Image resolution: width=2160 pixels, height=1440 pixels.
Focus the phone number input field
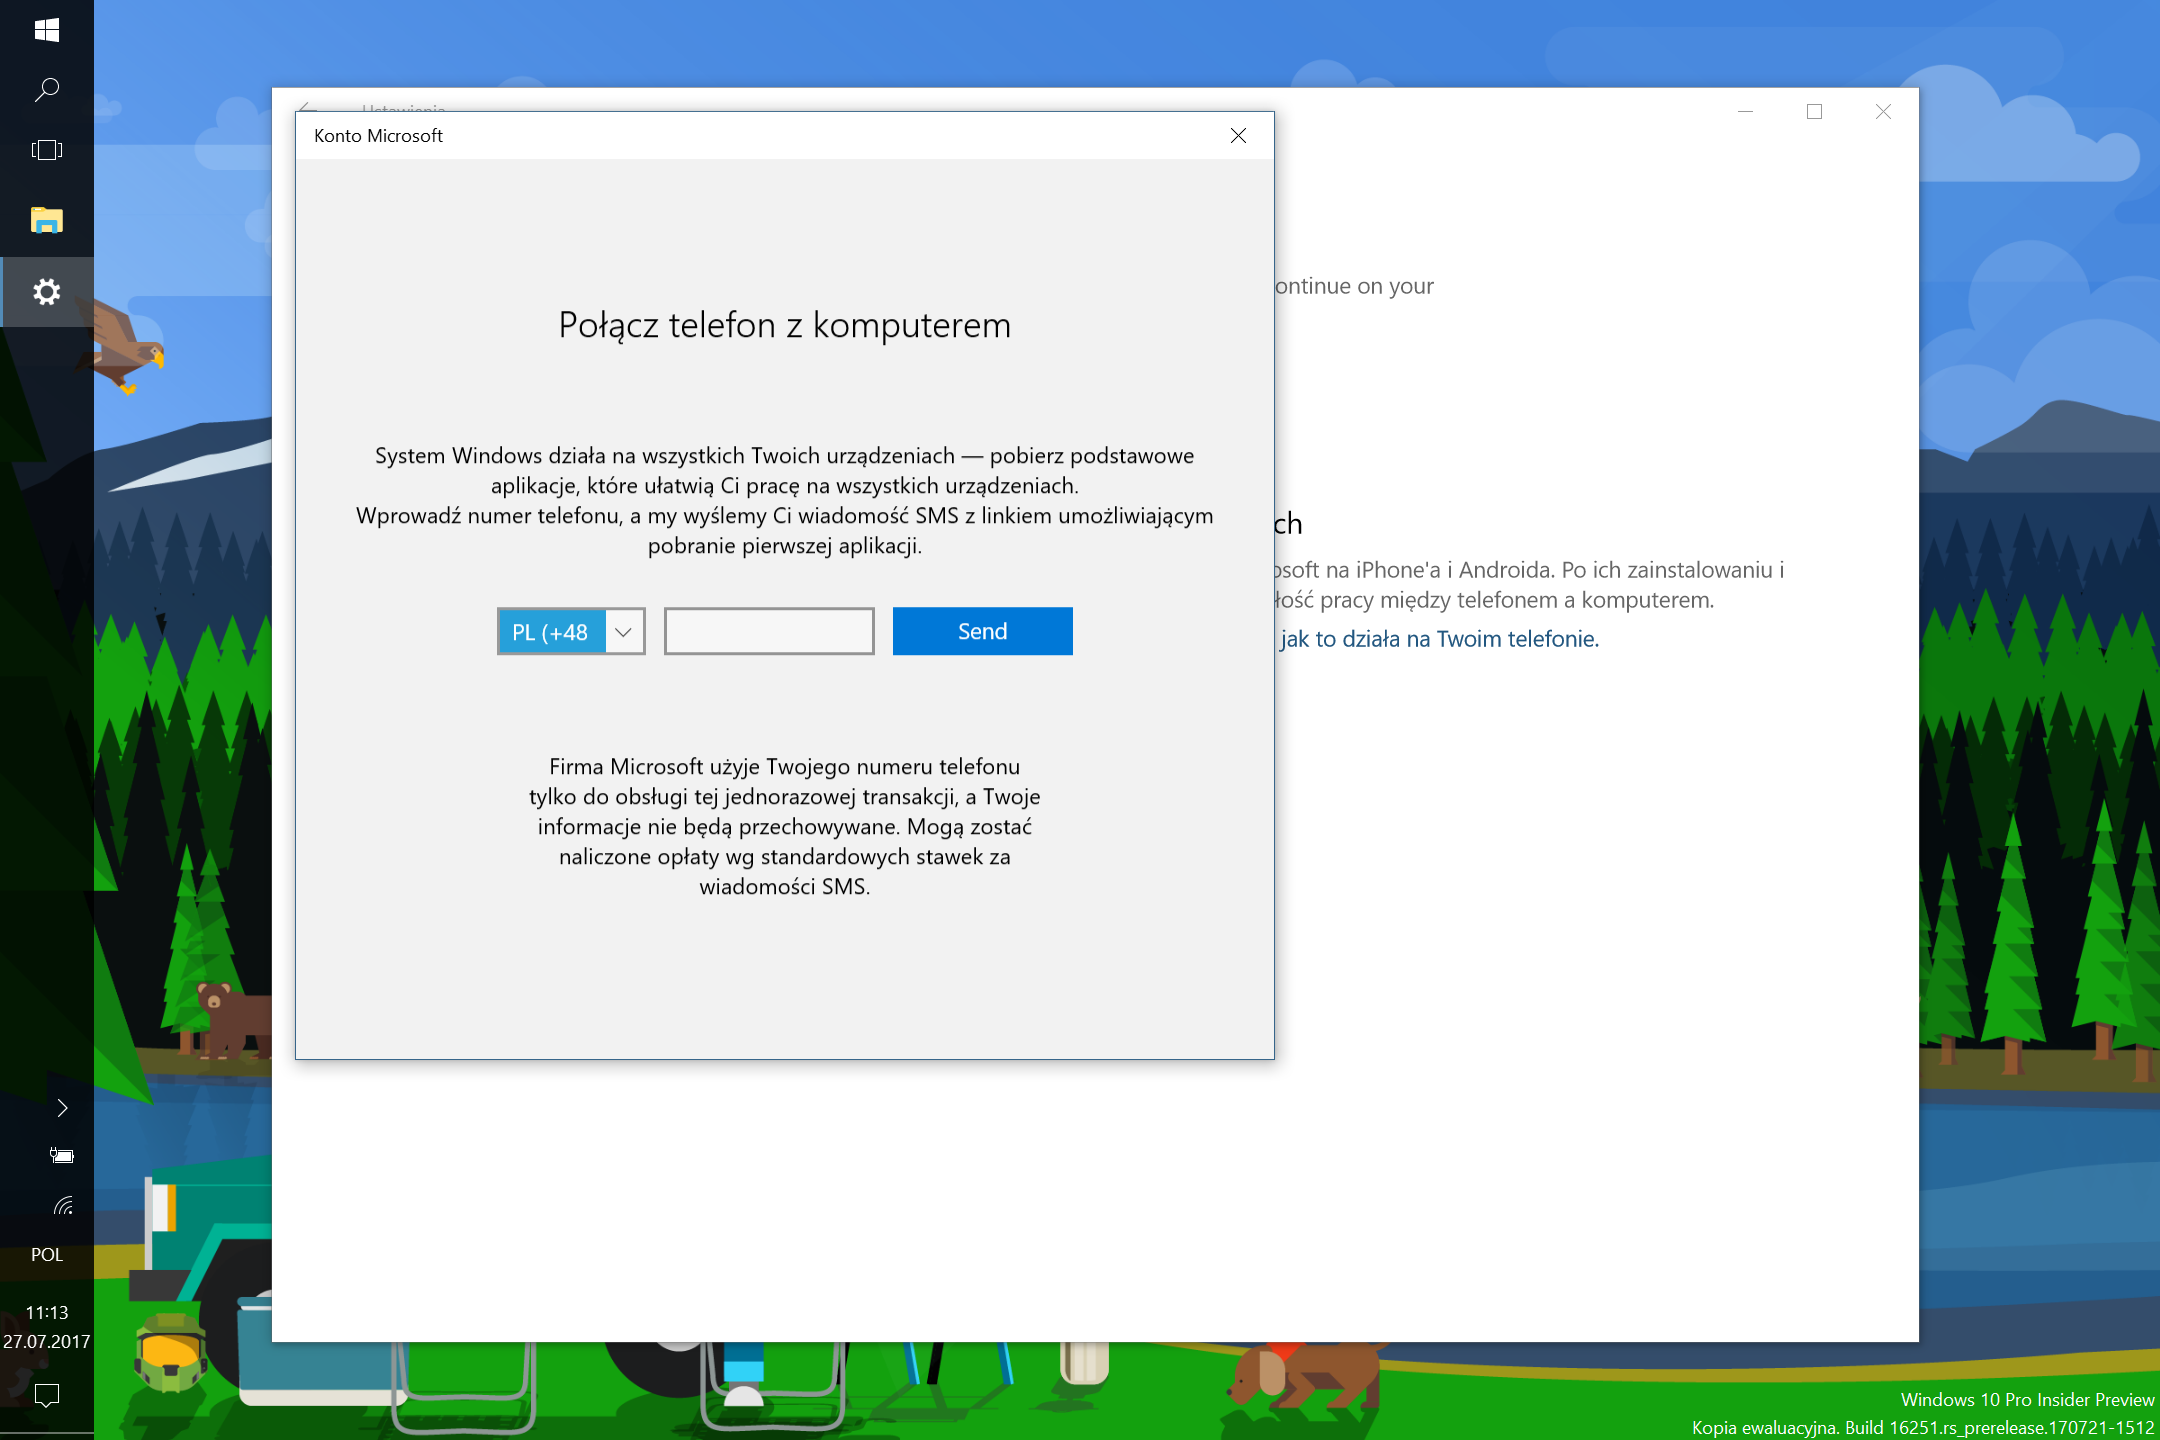pyautogui.click(x=769, y=631)
